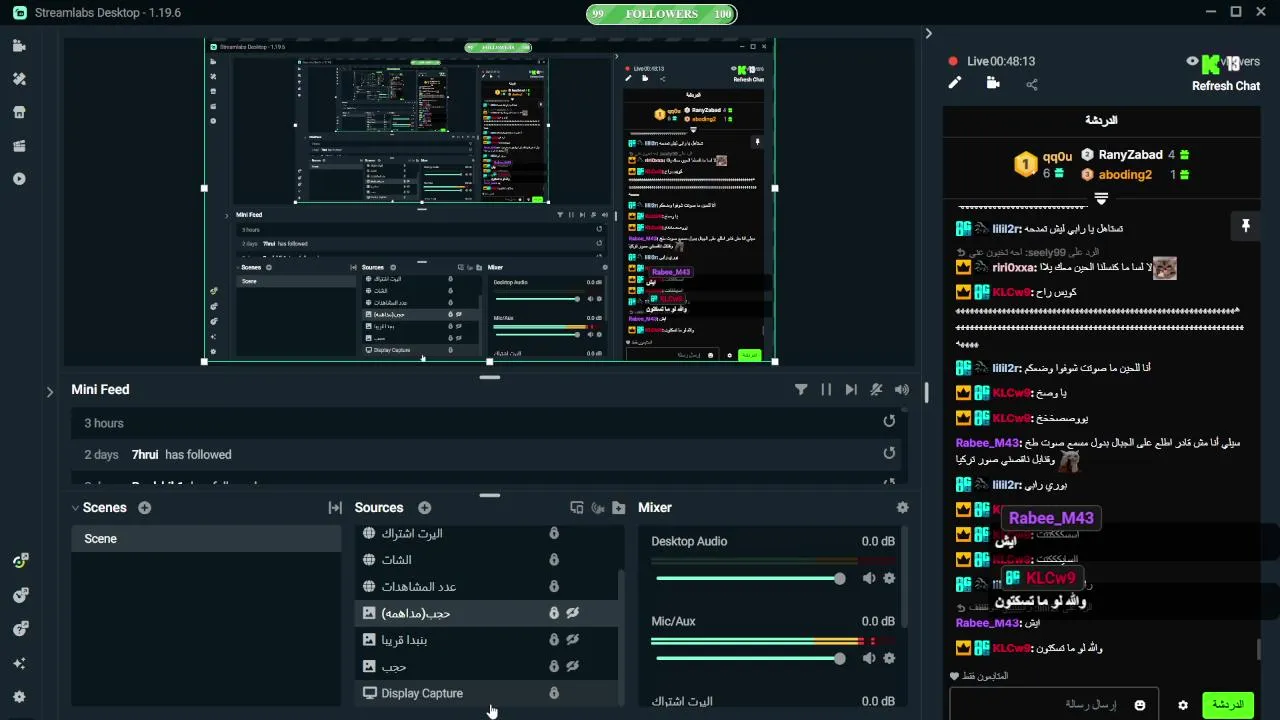
Task: Open chat settings gear icon
Action: click(x=1183, y=705)
